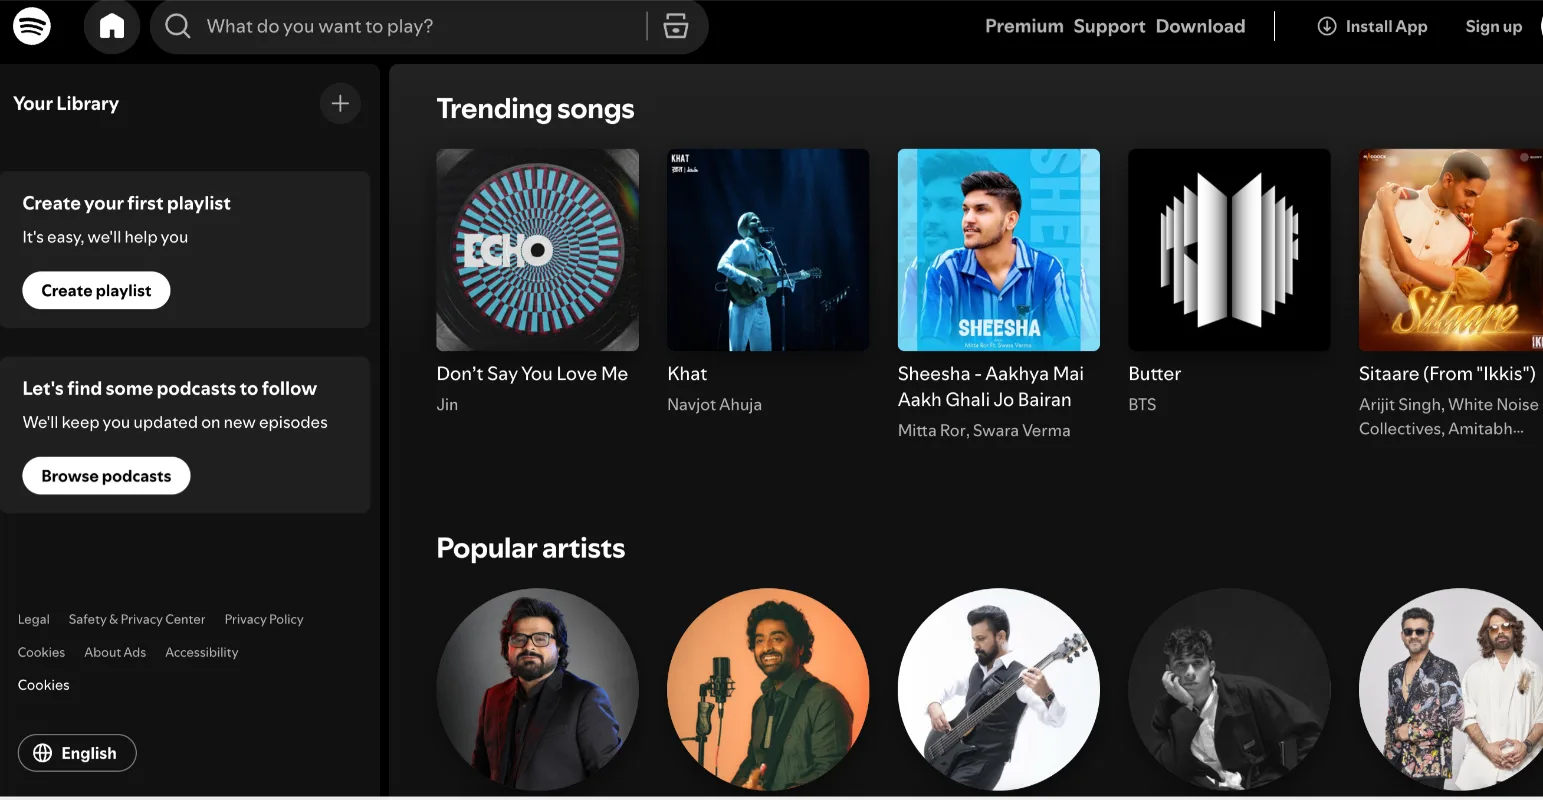Click artist name BTS
The width and height of the screenshot is (1543, 800).
(1142, 404)
